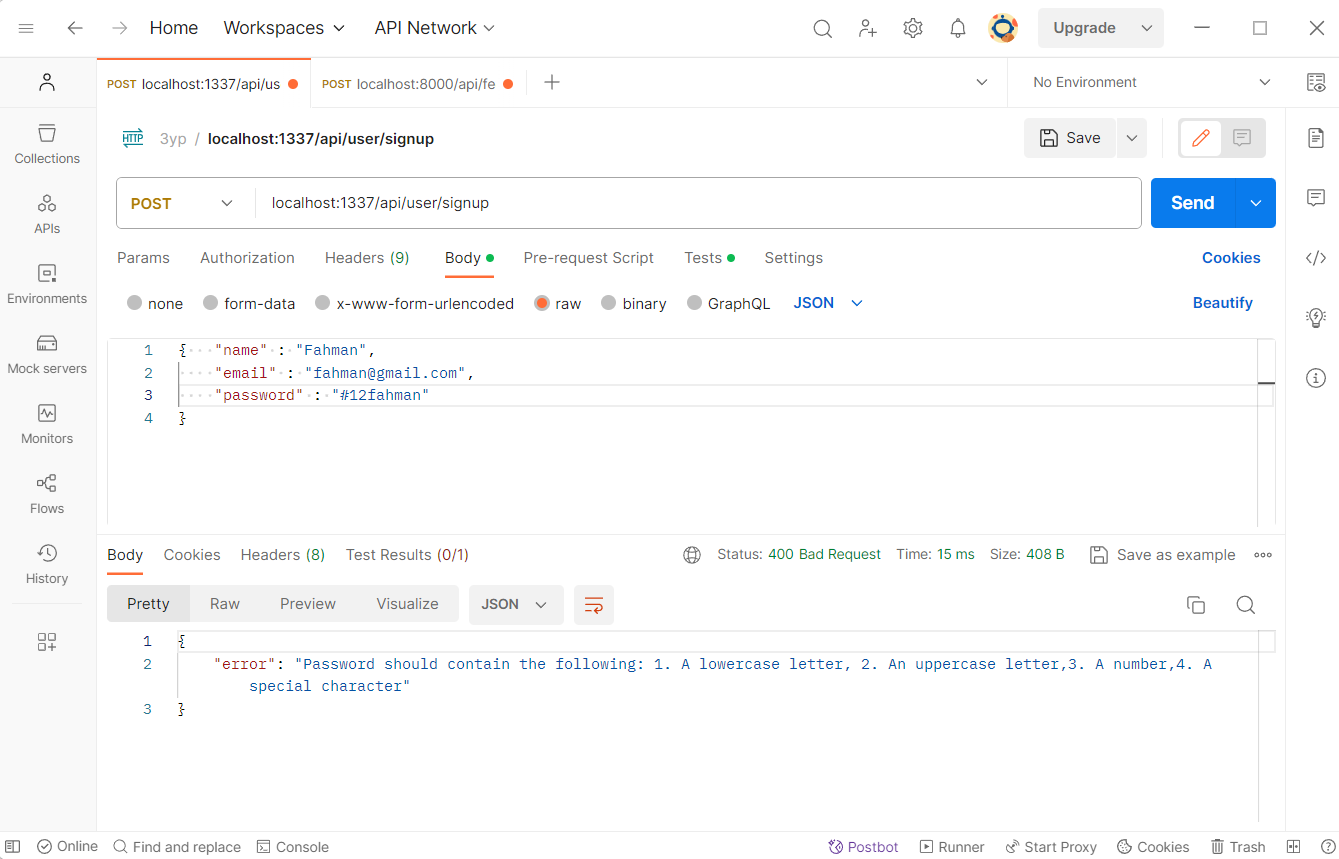Click the configure sidebar grid-plus icon
Image resolution: width=1339 pixels, height=859 pixels.
tap(47, 642)
